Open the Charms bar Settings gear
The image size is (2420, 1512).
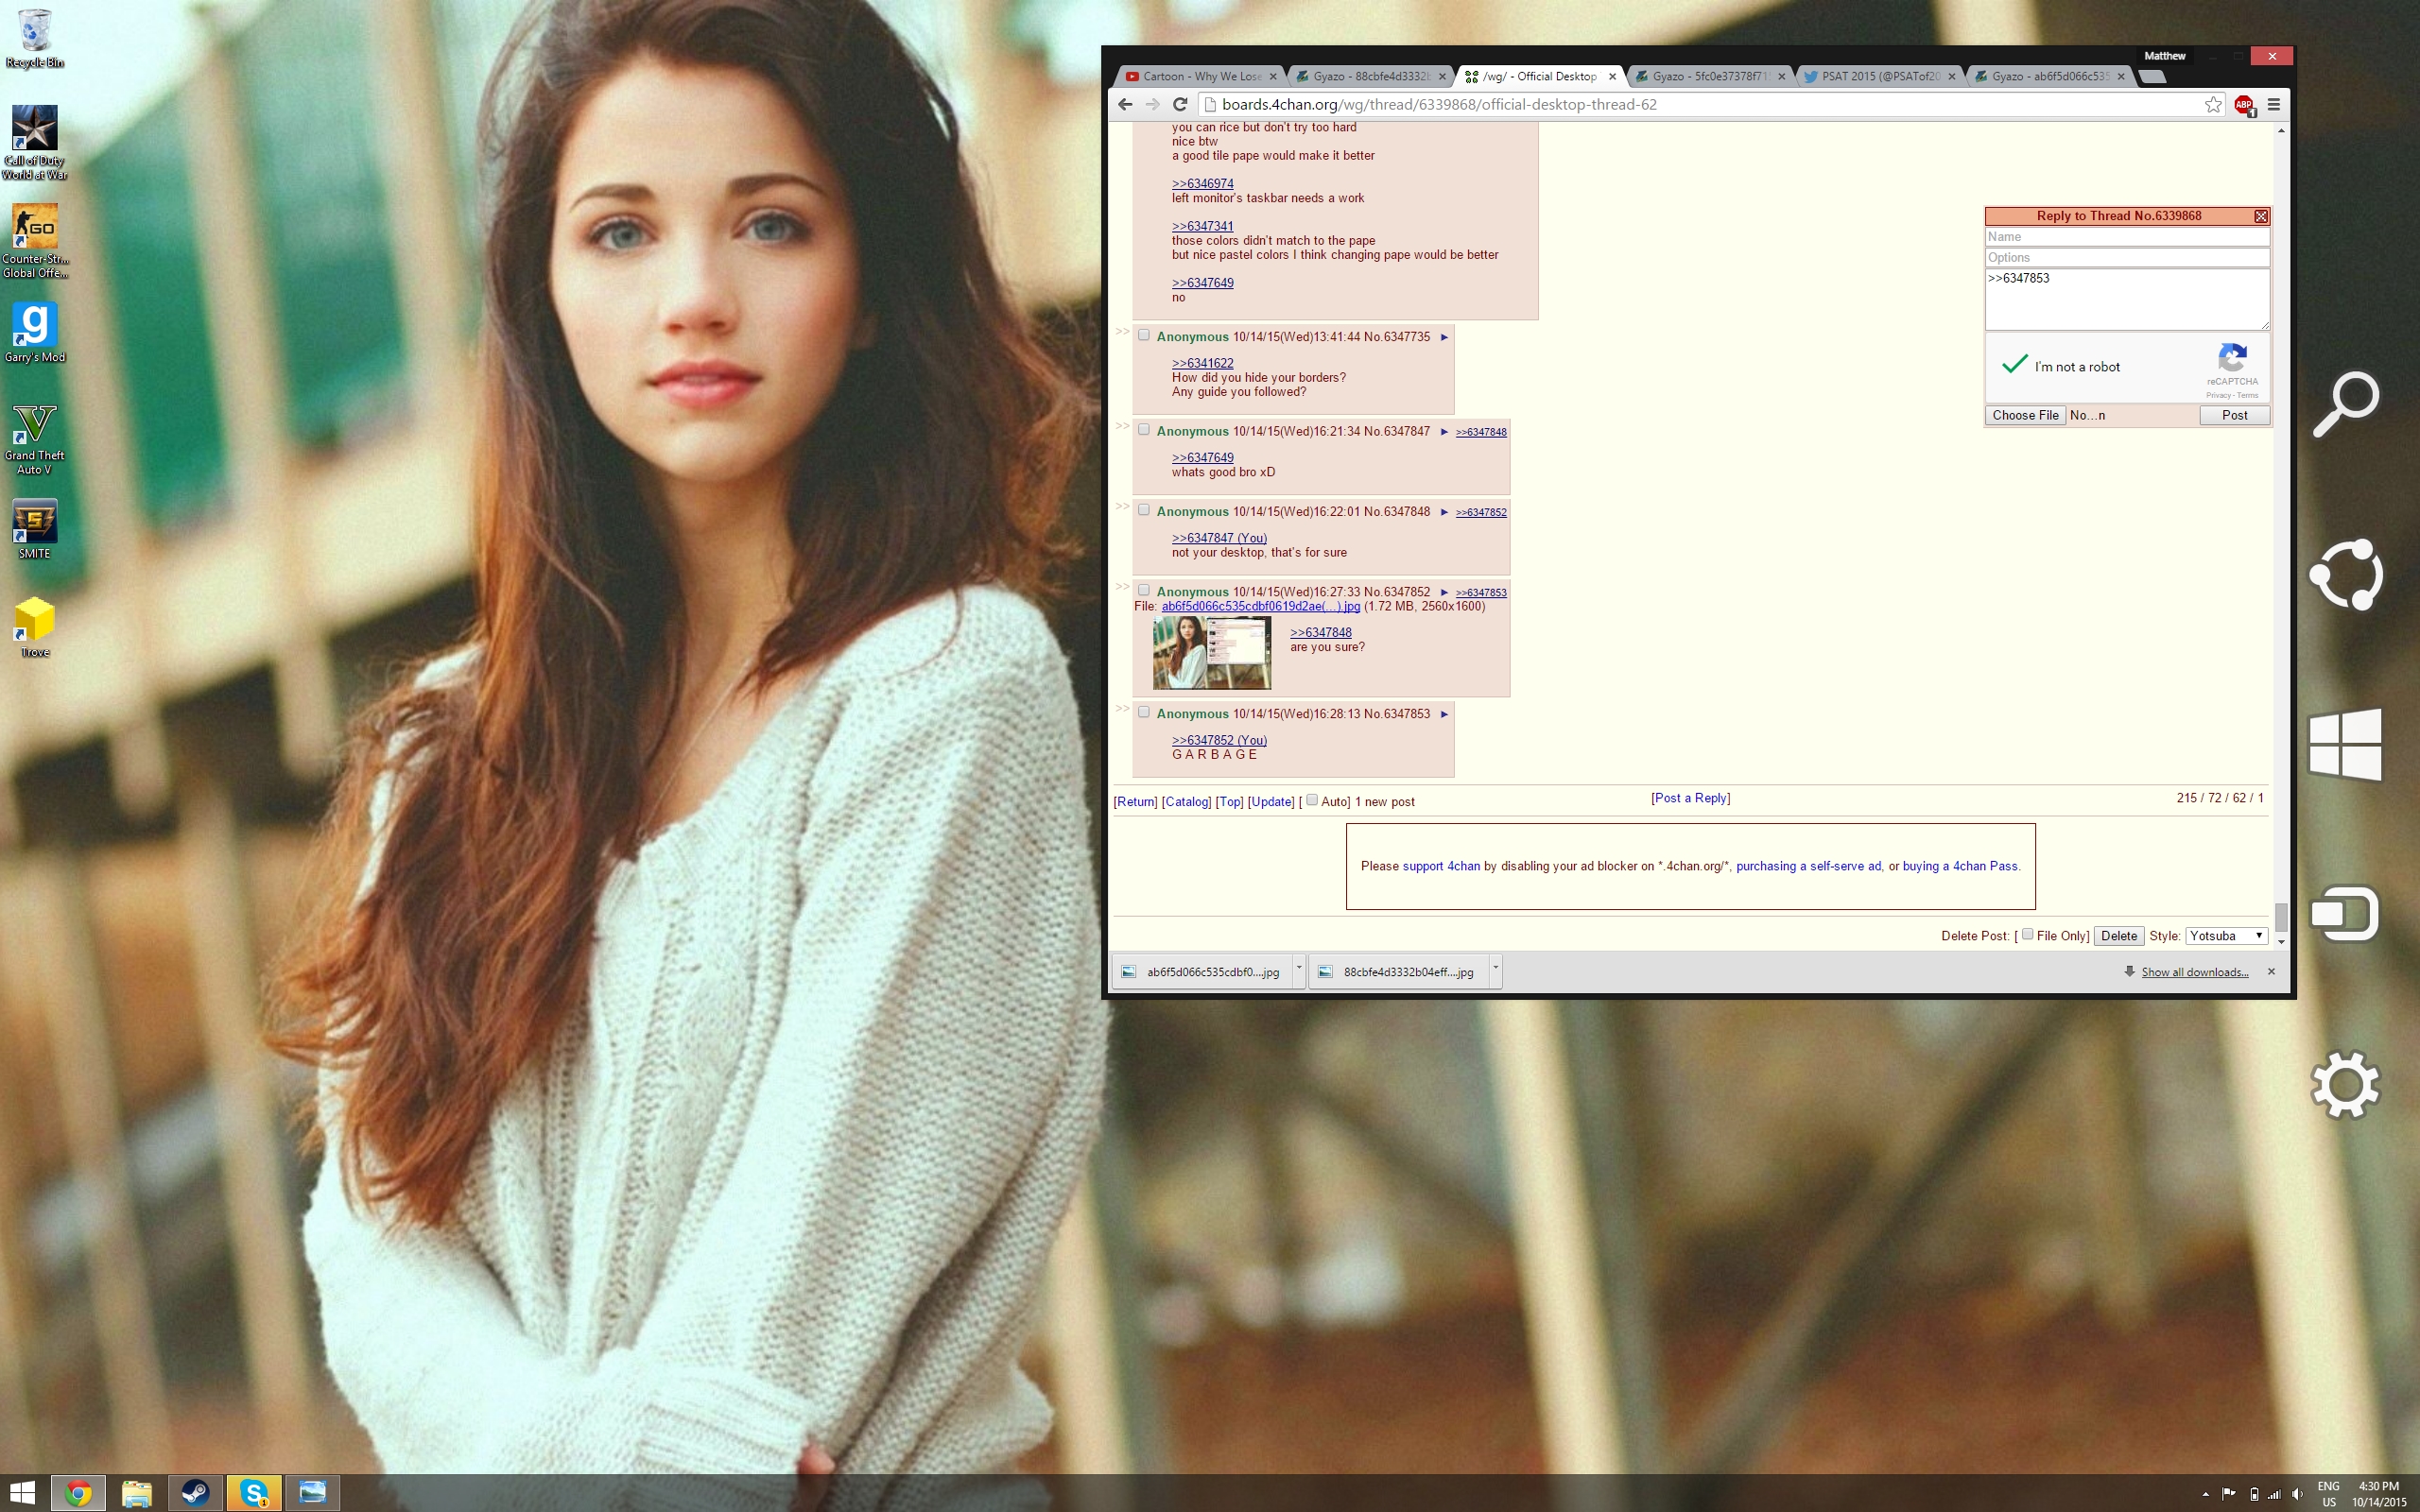2345,1084
